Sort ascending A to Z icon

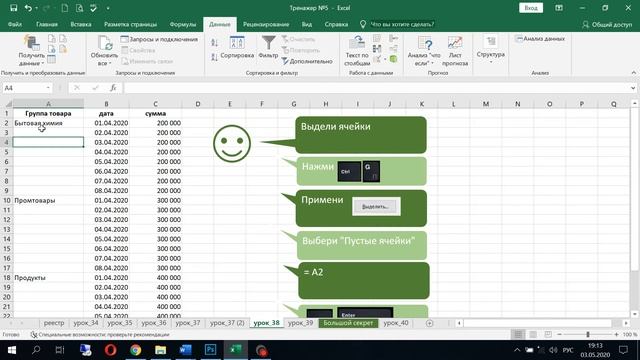coord(215,42)
